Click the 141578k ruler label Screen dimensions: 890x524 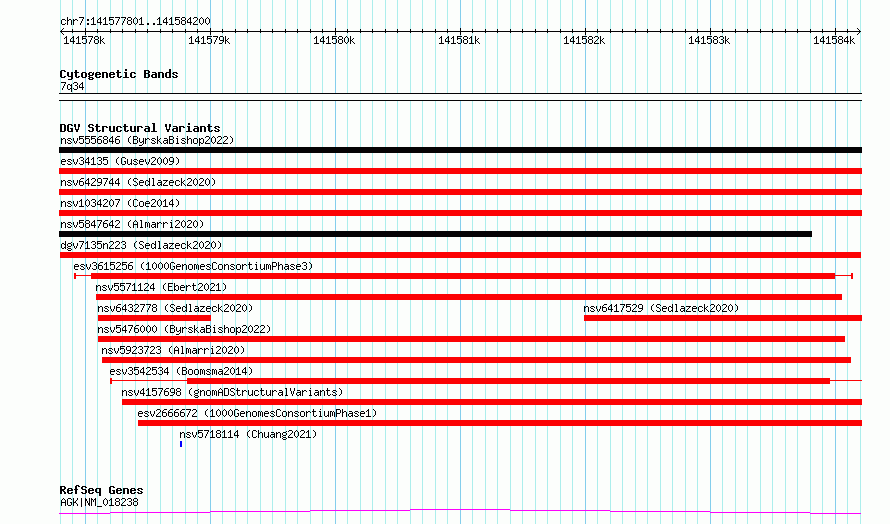[x=84, y=40]
